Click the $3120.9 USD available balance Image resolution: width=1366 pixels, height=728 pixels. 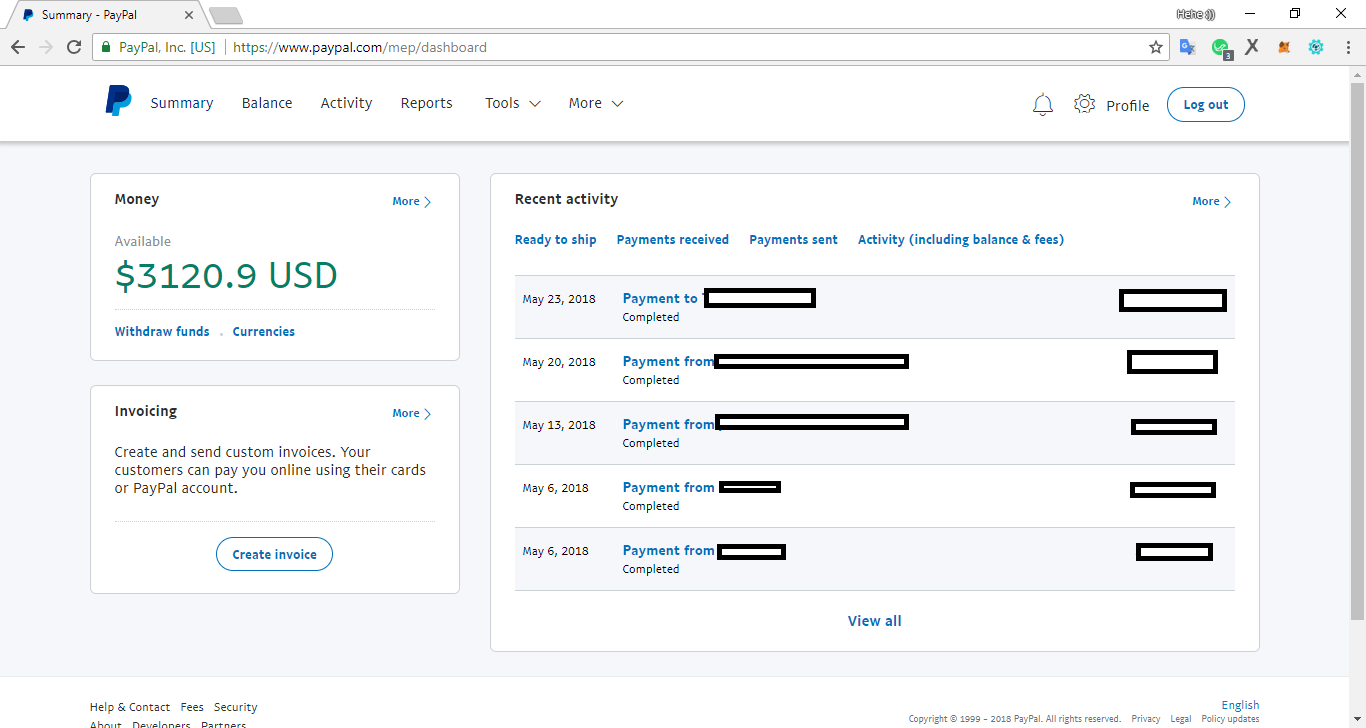coord(226,276)
